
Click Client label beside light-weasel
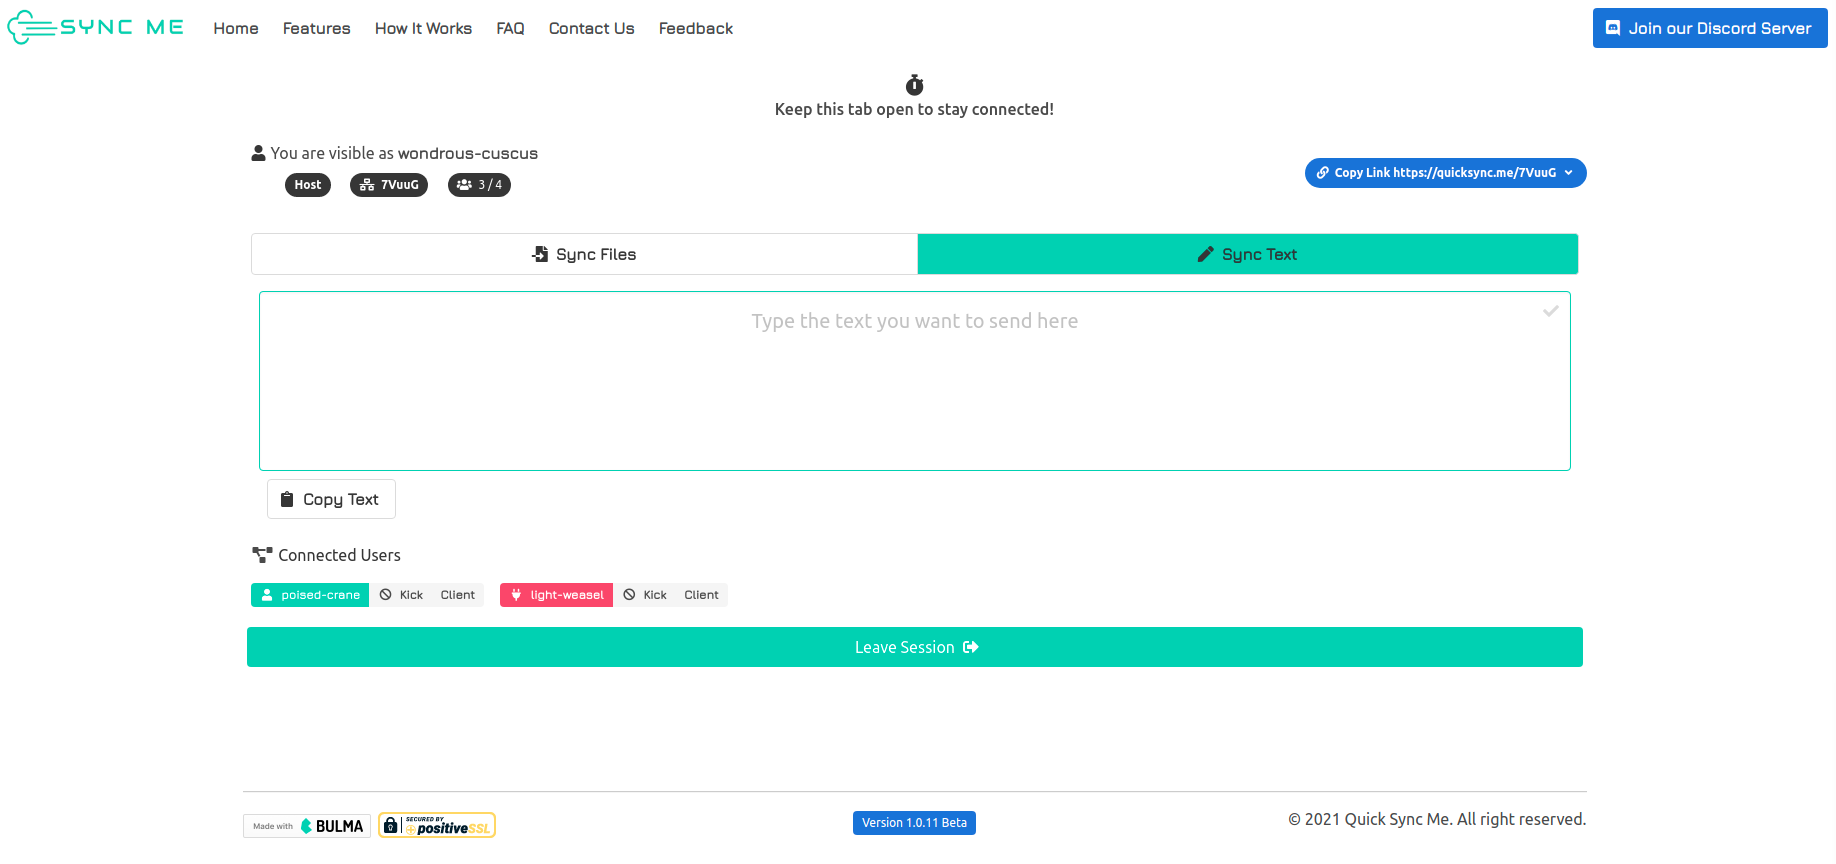point(701,595)
